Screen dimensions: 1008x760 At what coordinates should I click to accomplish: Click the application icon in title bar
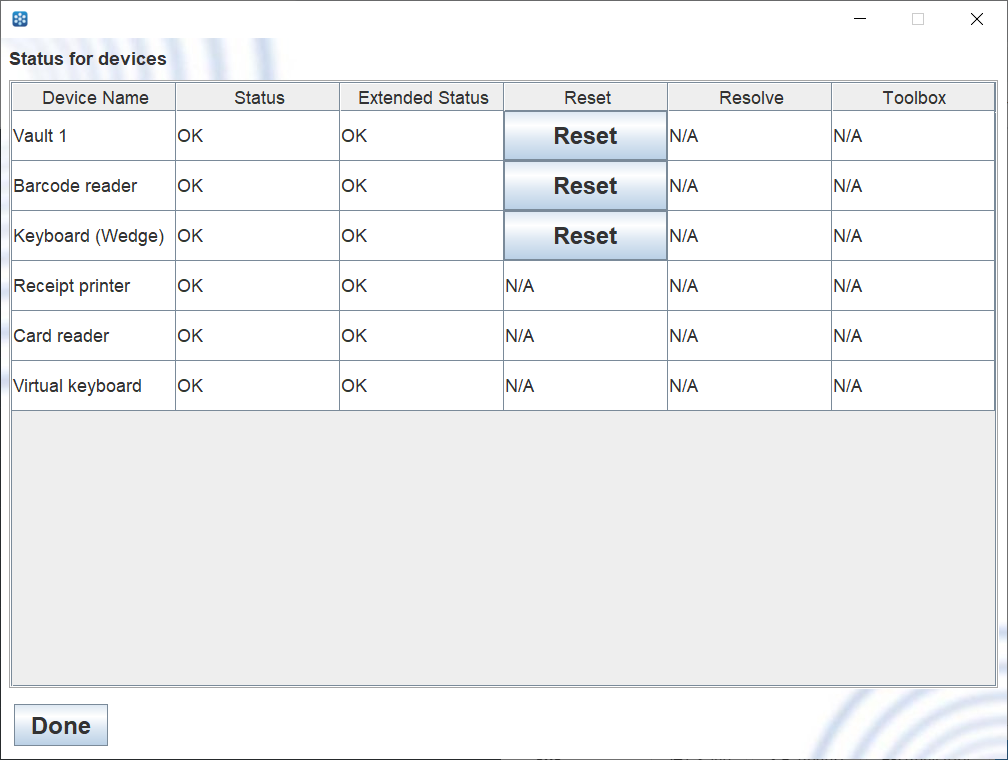[x=20, y=19]
